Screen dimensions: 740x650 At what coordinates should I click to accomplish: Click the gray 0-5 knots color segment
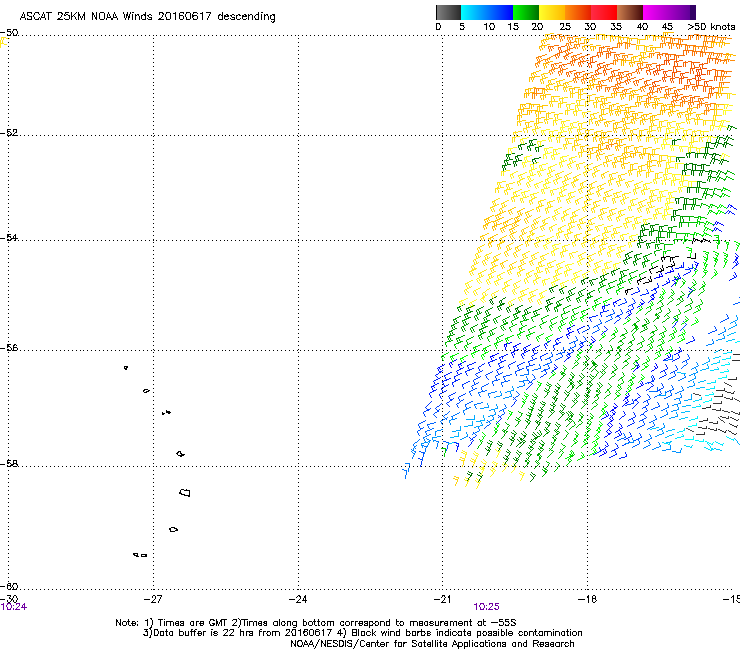tap(449, 12)
